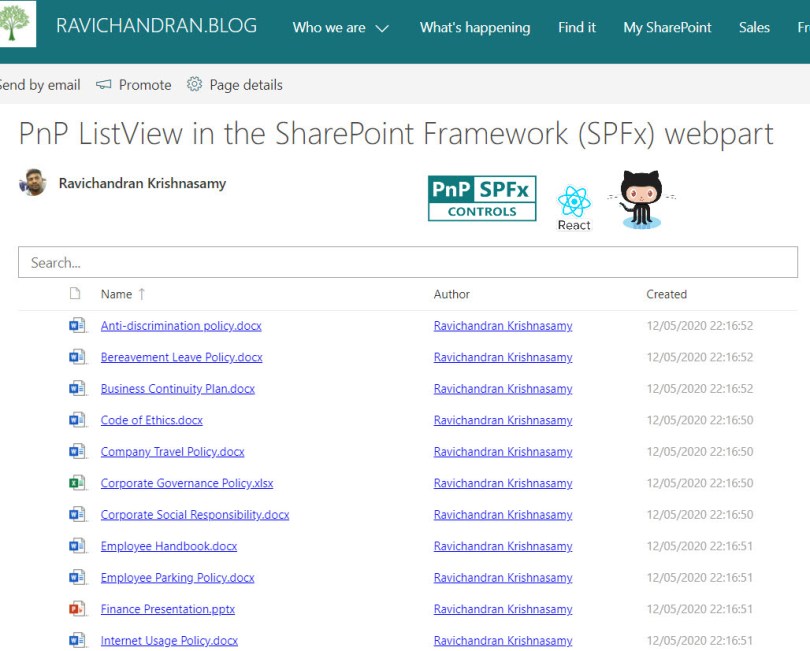Viewport: 810px width, 651px height.
Task: Click the GitHub Octocat icon
Action: (641, 198)
